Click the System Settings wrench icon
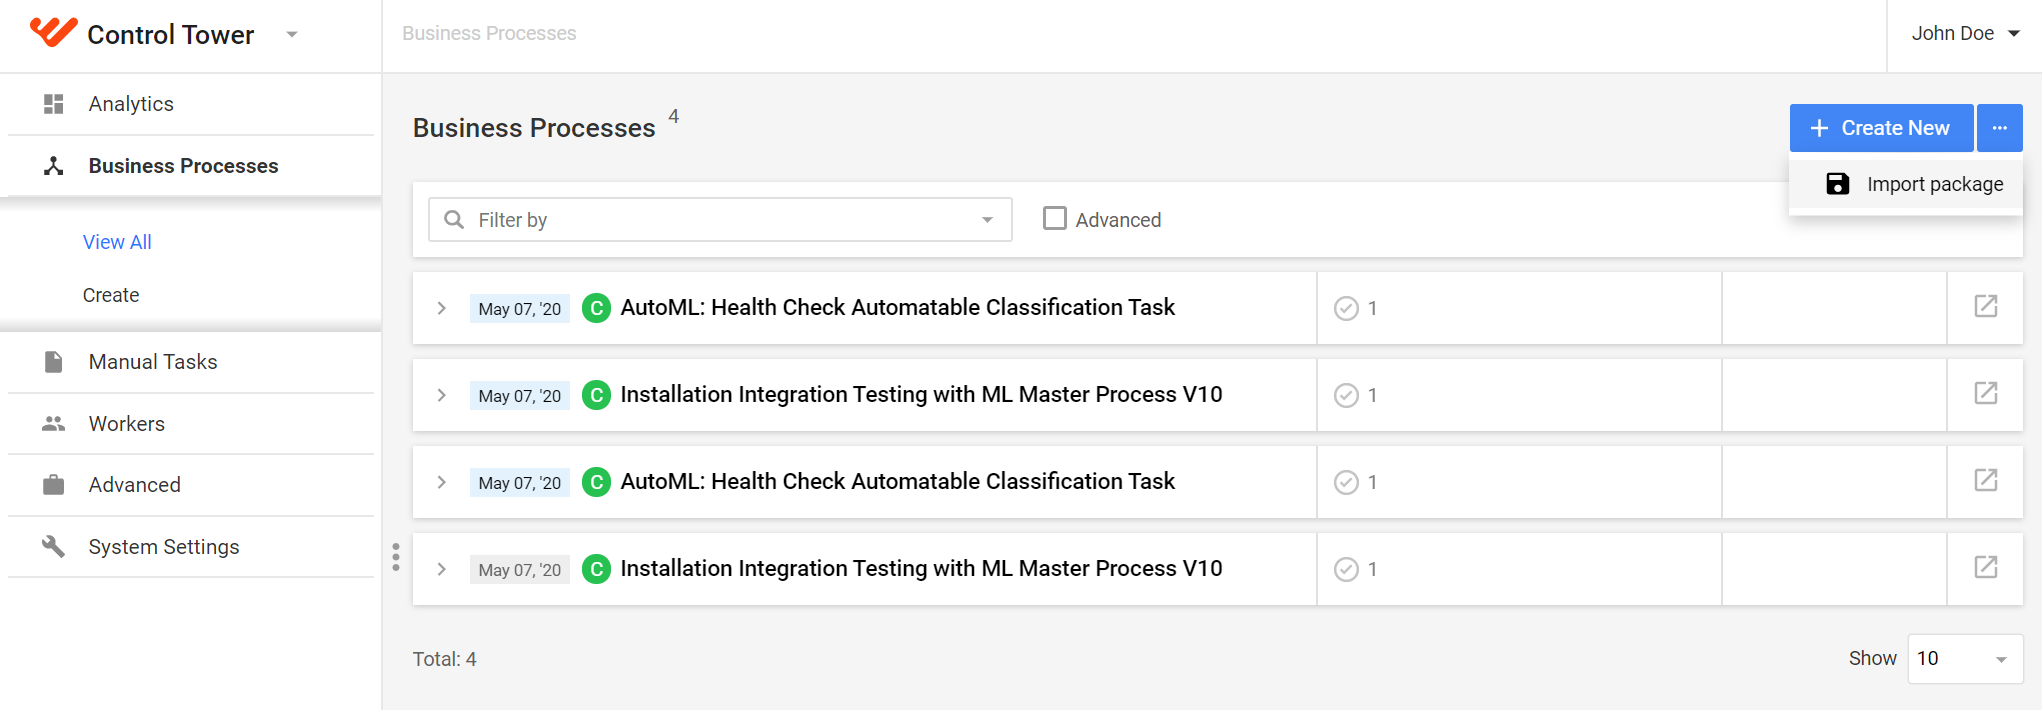This screenshot has width=2042, height=710. coord(54,546)
